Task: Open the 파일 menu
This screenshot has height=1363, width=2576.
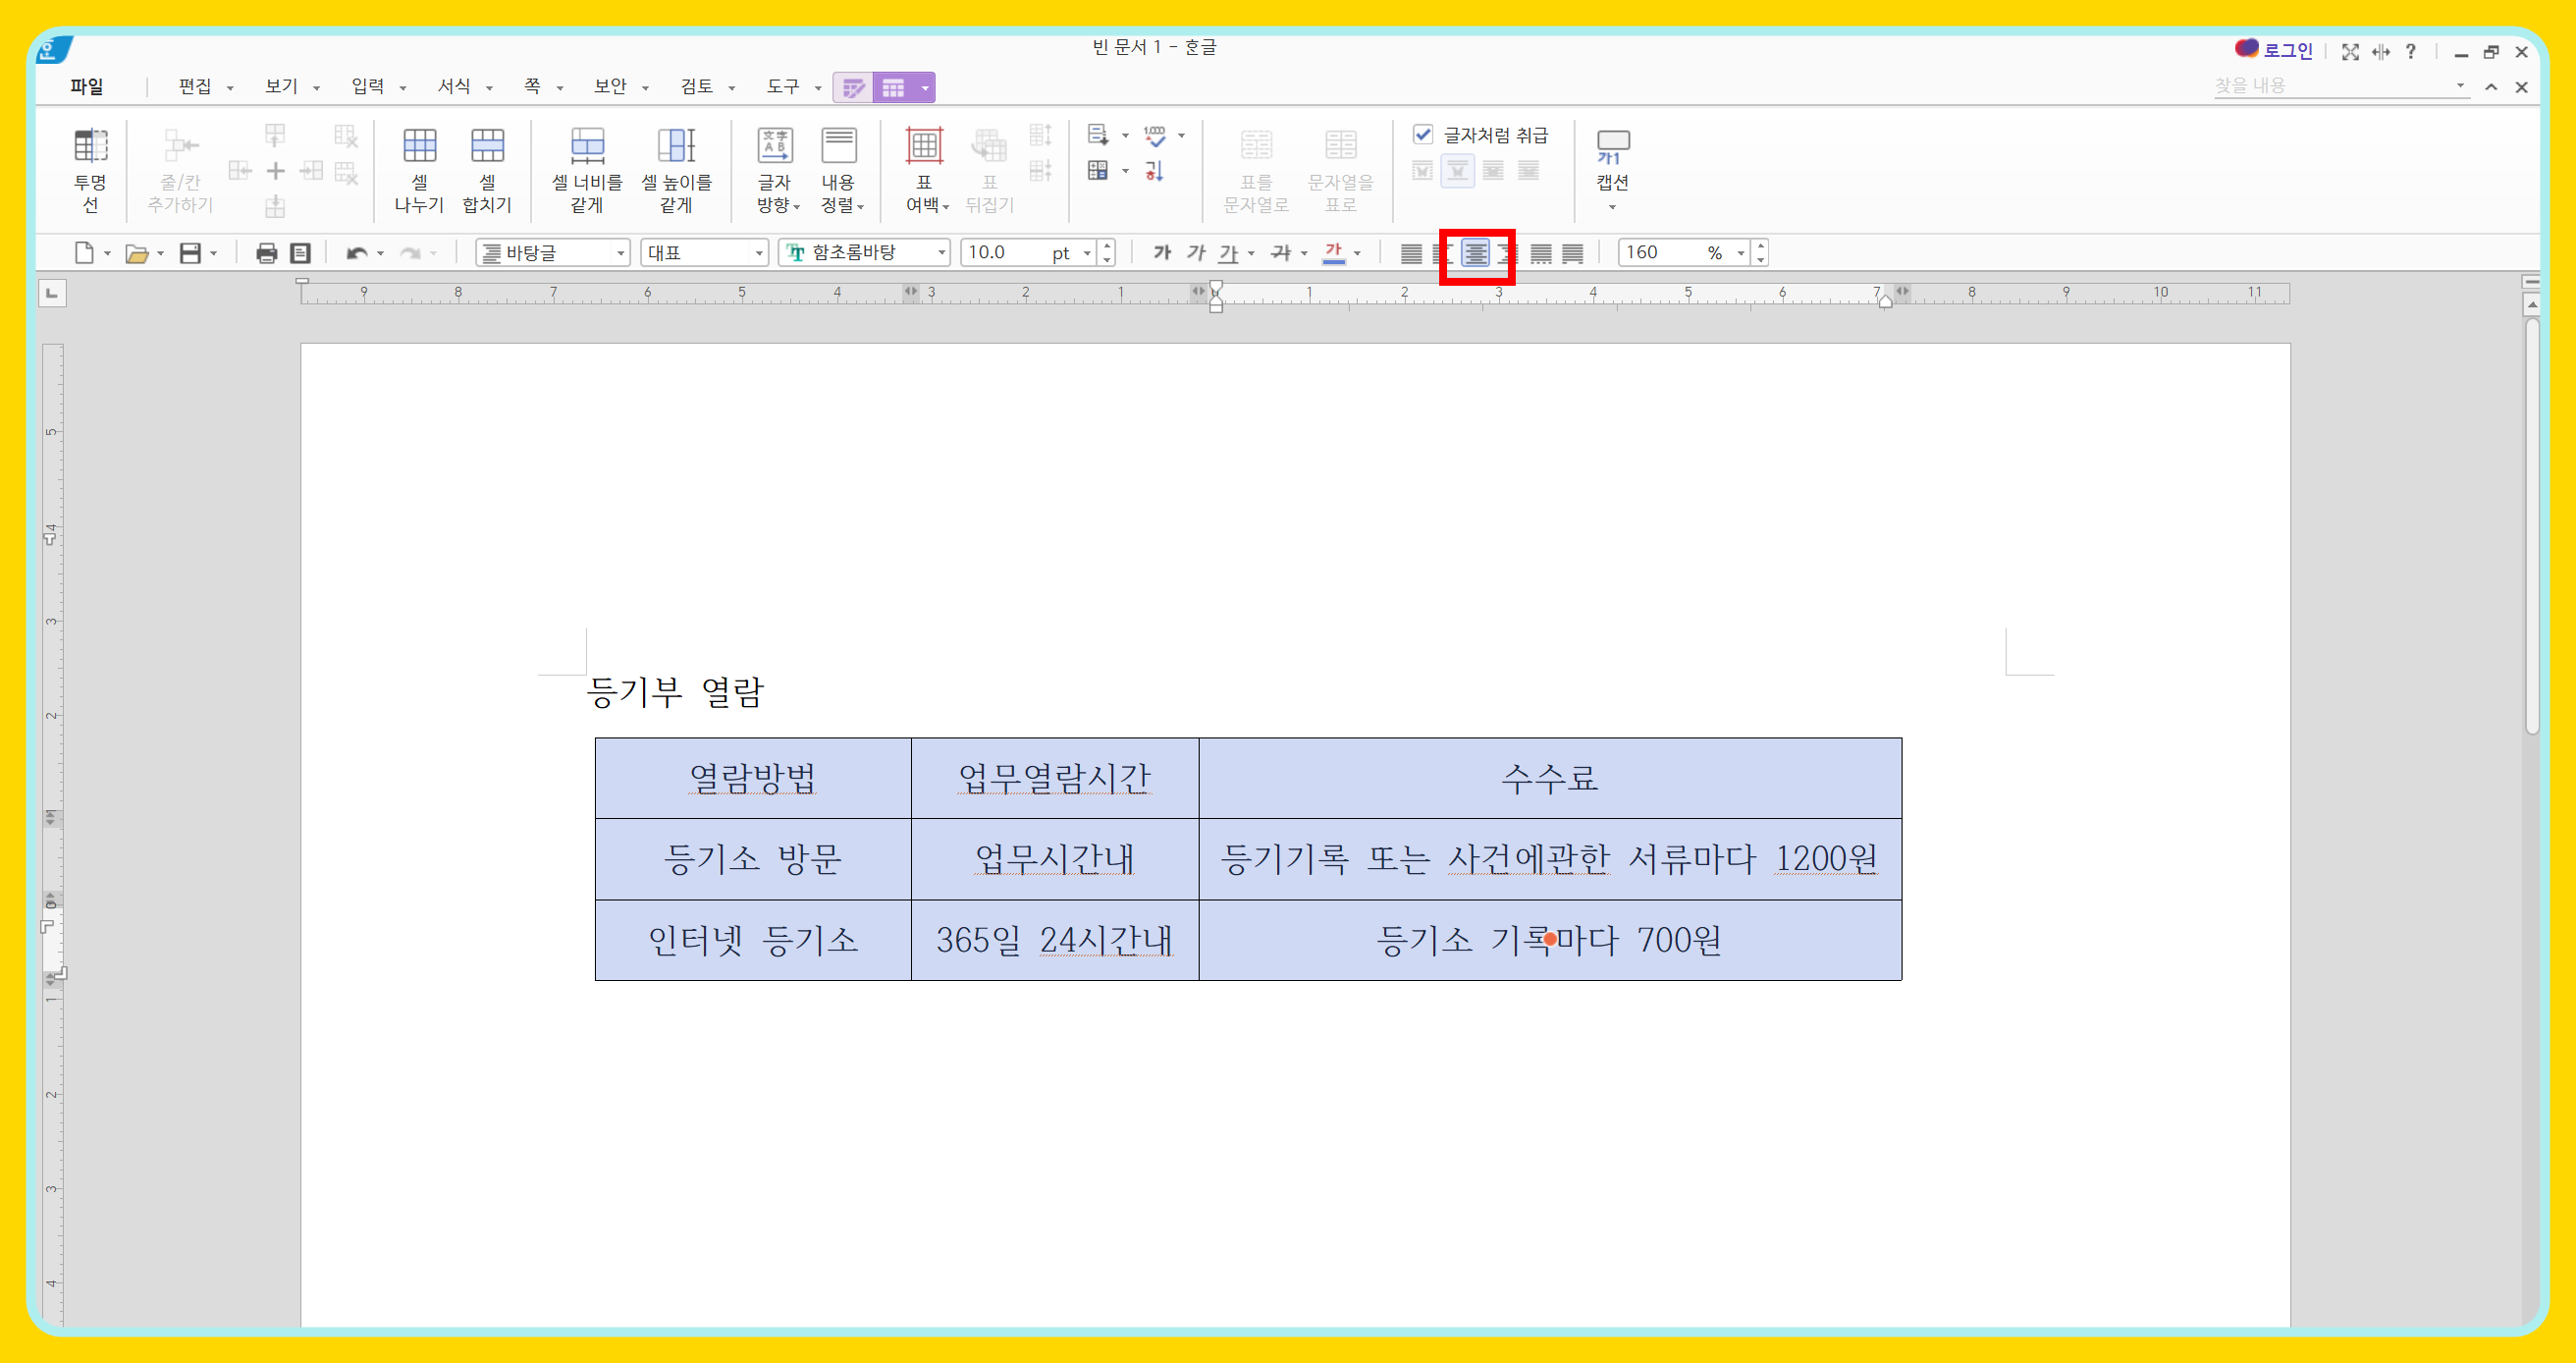Action: 87,87
